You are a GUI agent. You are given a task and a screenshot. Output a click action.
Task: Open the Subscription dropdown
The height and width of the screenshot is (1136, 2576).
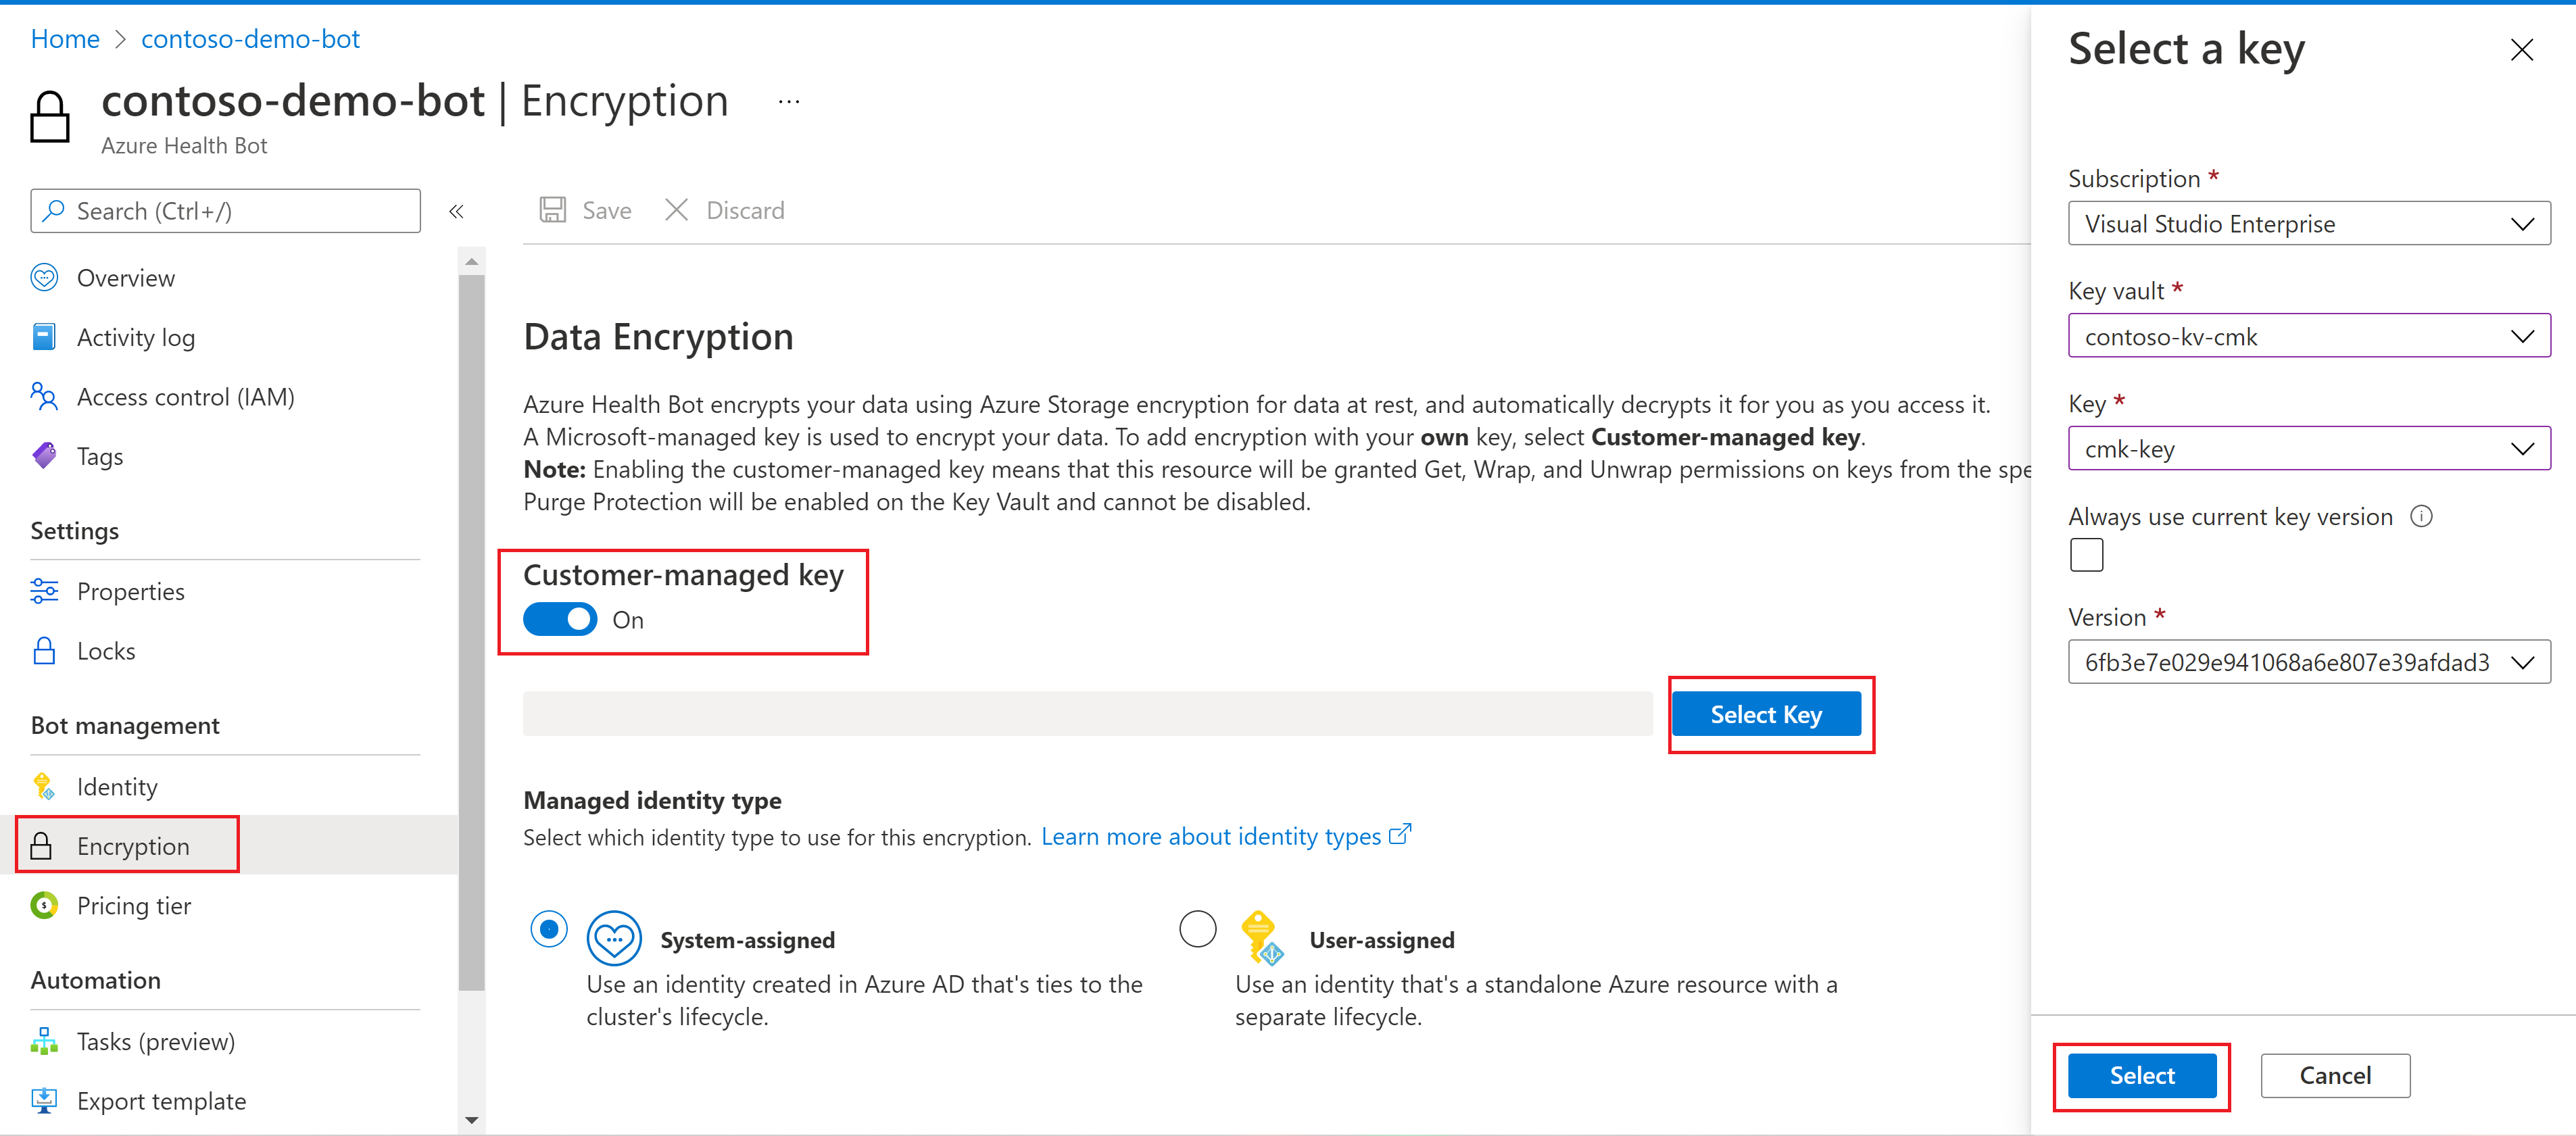(x=2308, y=223)
